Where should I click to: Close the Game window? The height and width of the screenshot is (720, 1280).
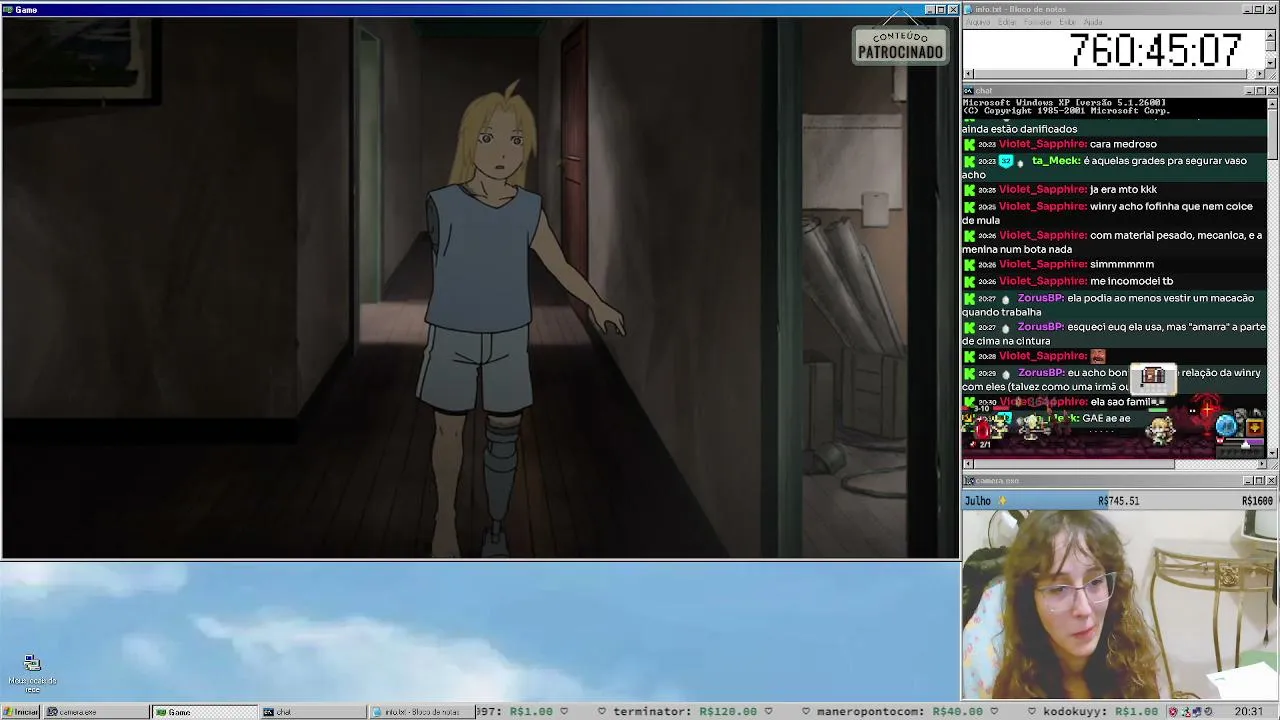952,10
